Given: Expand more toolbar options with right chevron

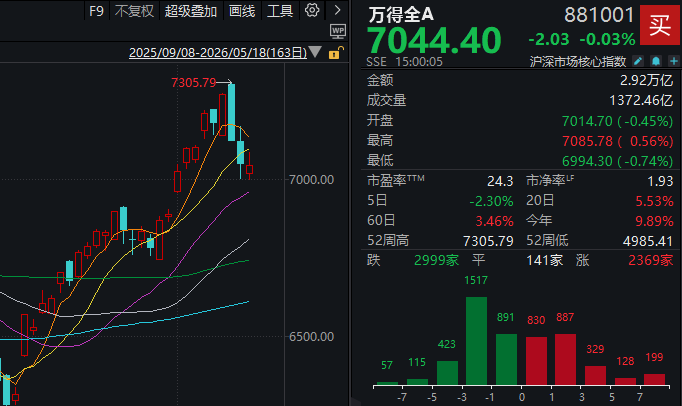Looking at the screenshot, I should (337, 10).
